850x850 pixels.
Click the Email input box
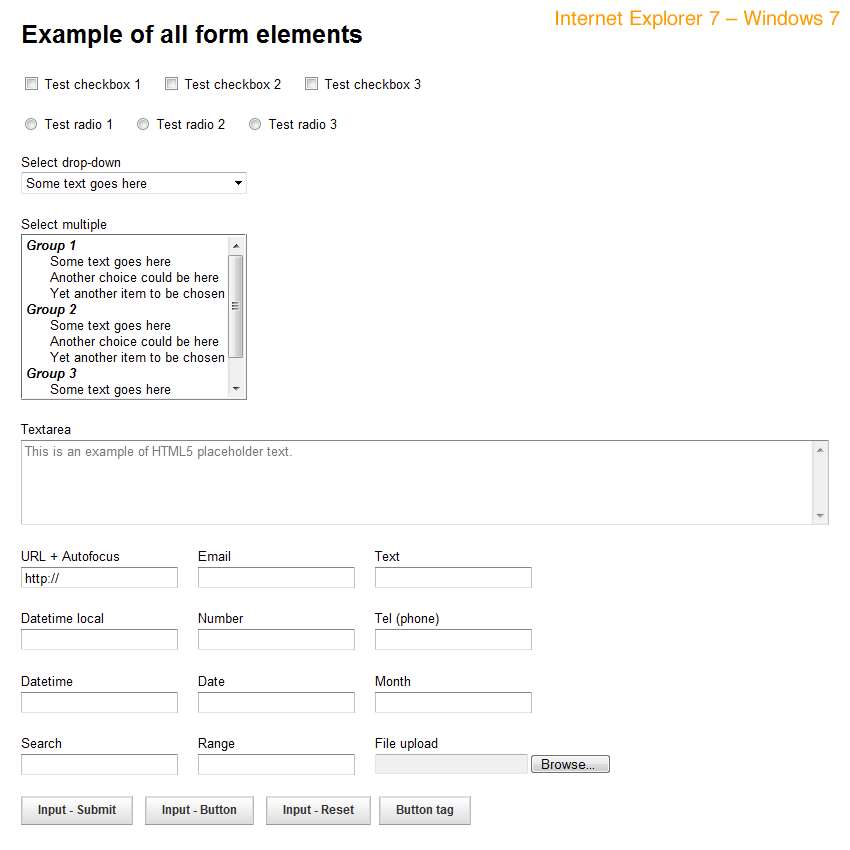[276, 578]
